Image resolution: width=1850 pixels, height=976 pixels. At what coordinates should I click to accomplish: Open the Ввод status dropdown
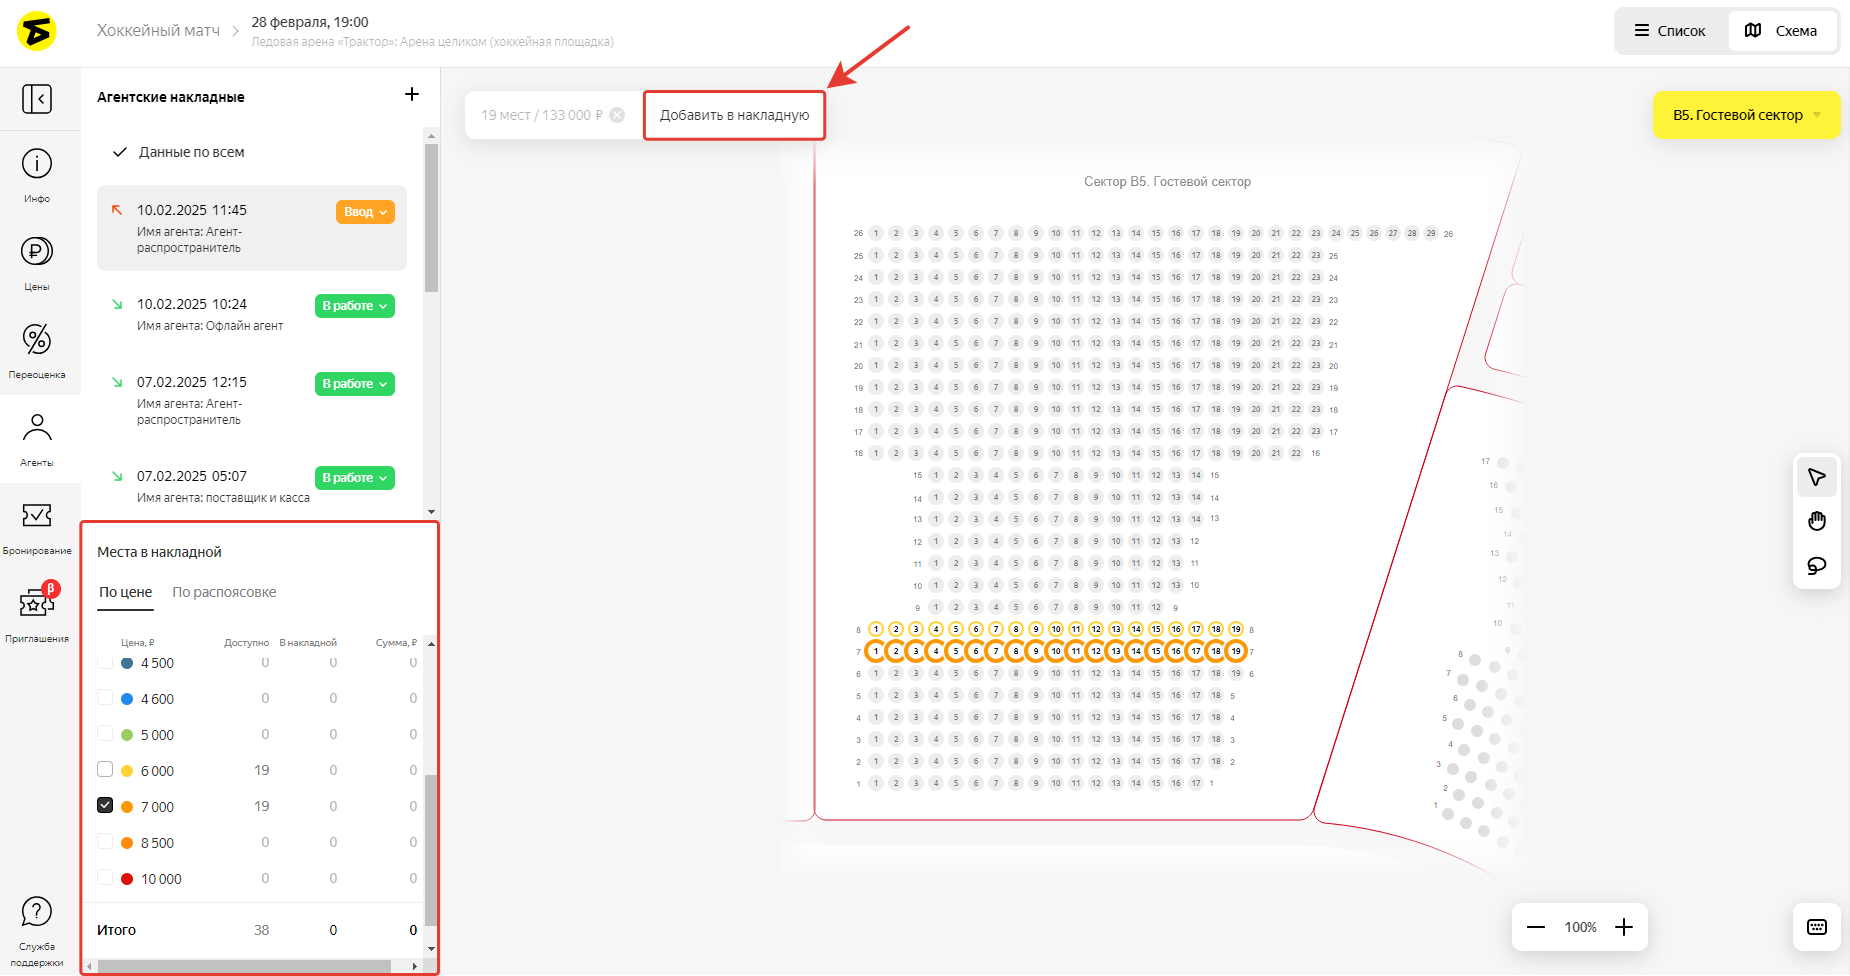point(365,212)
